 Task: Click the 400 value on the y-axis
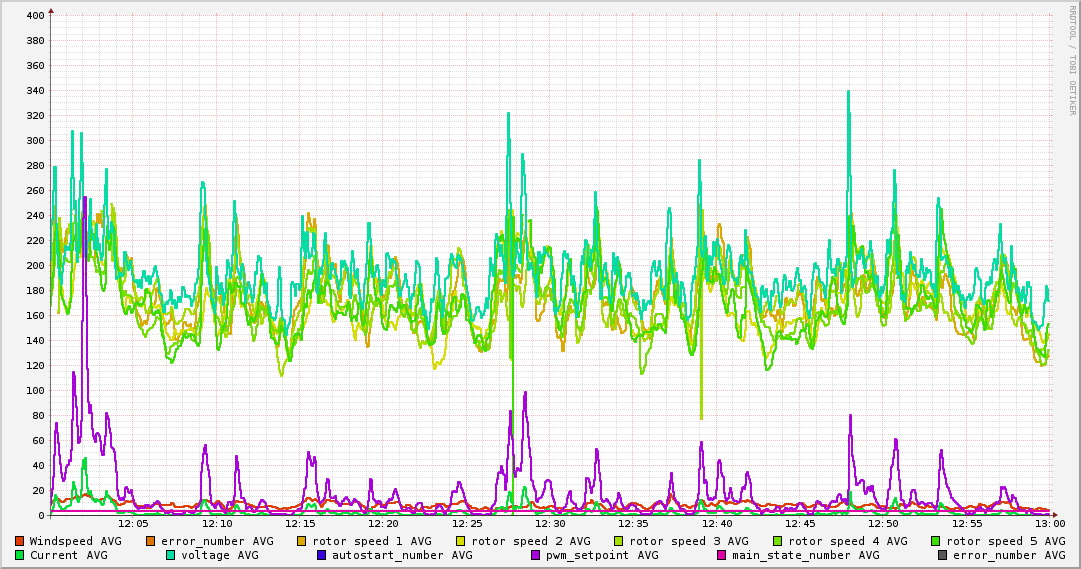[35, 16]
